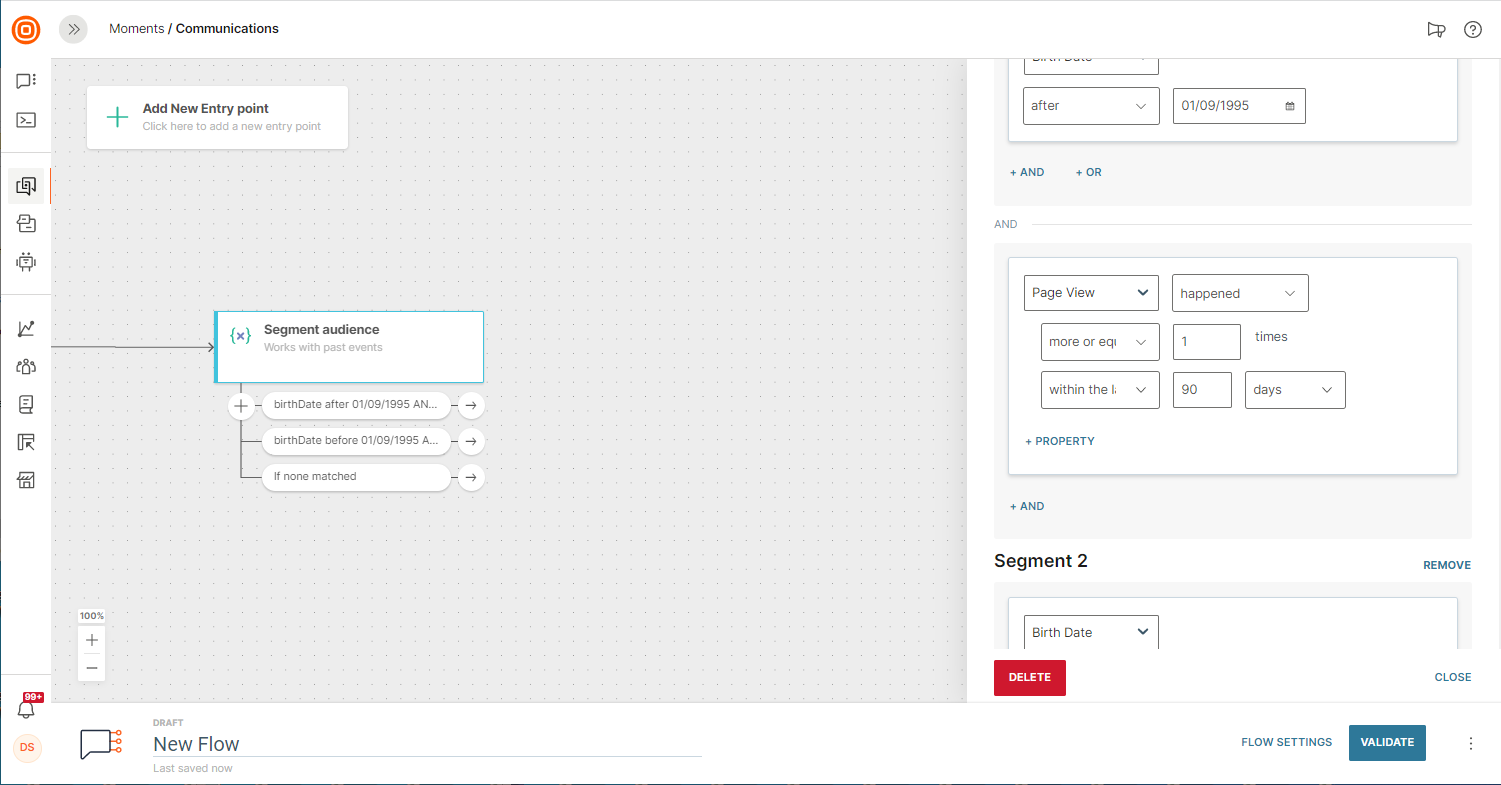
Task: Select the Add New Entry point card
Action: (217, 117)
